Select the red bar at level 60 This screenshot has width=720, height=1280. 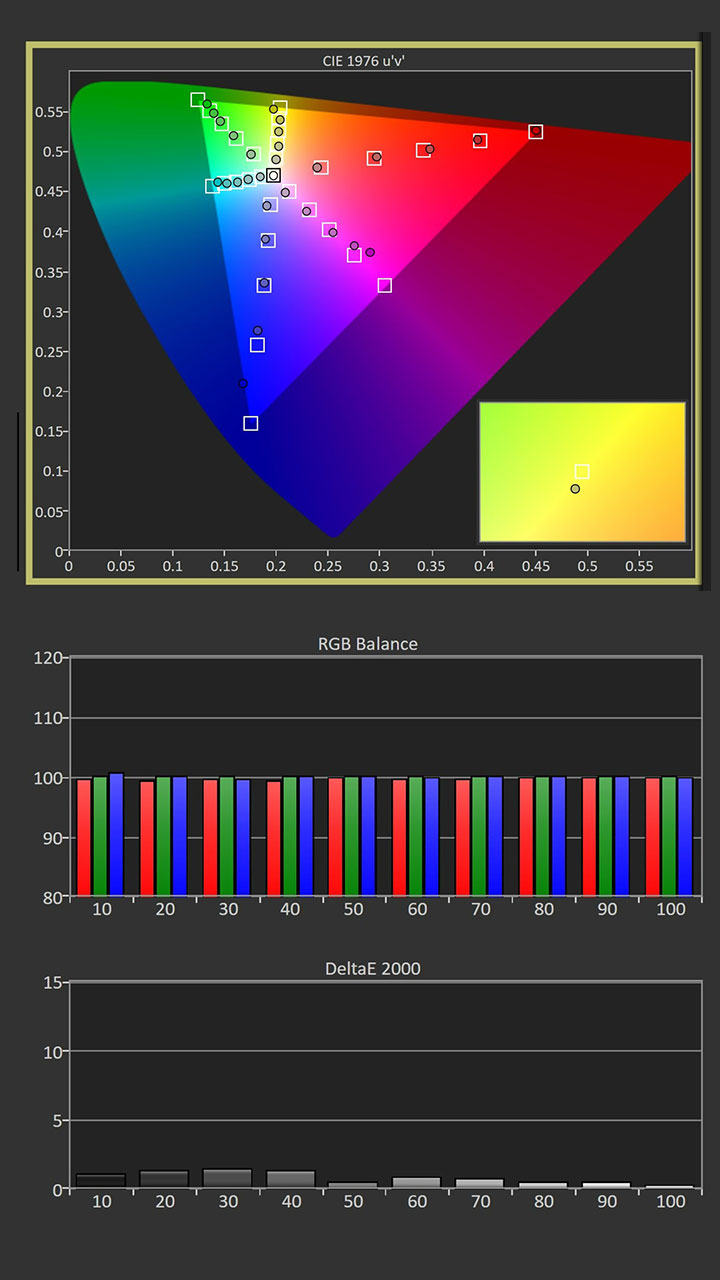coord(399,837)
